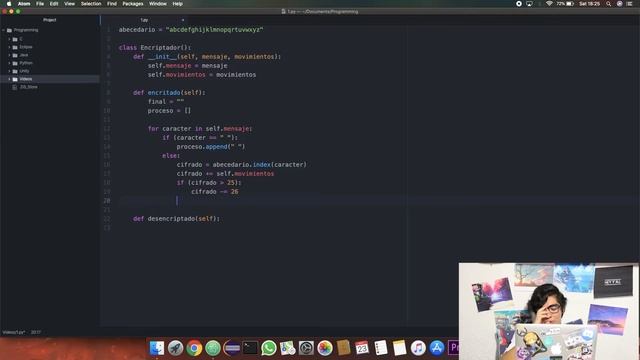Click line number 20 in the gutter
The image size is (640, 360).
click(107, 201)
